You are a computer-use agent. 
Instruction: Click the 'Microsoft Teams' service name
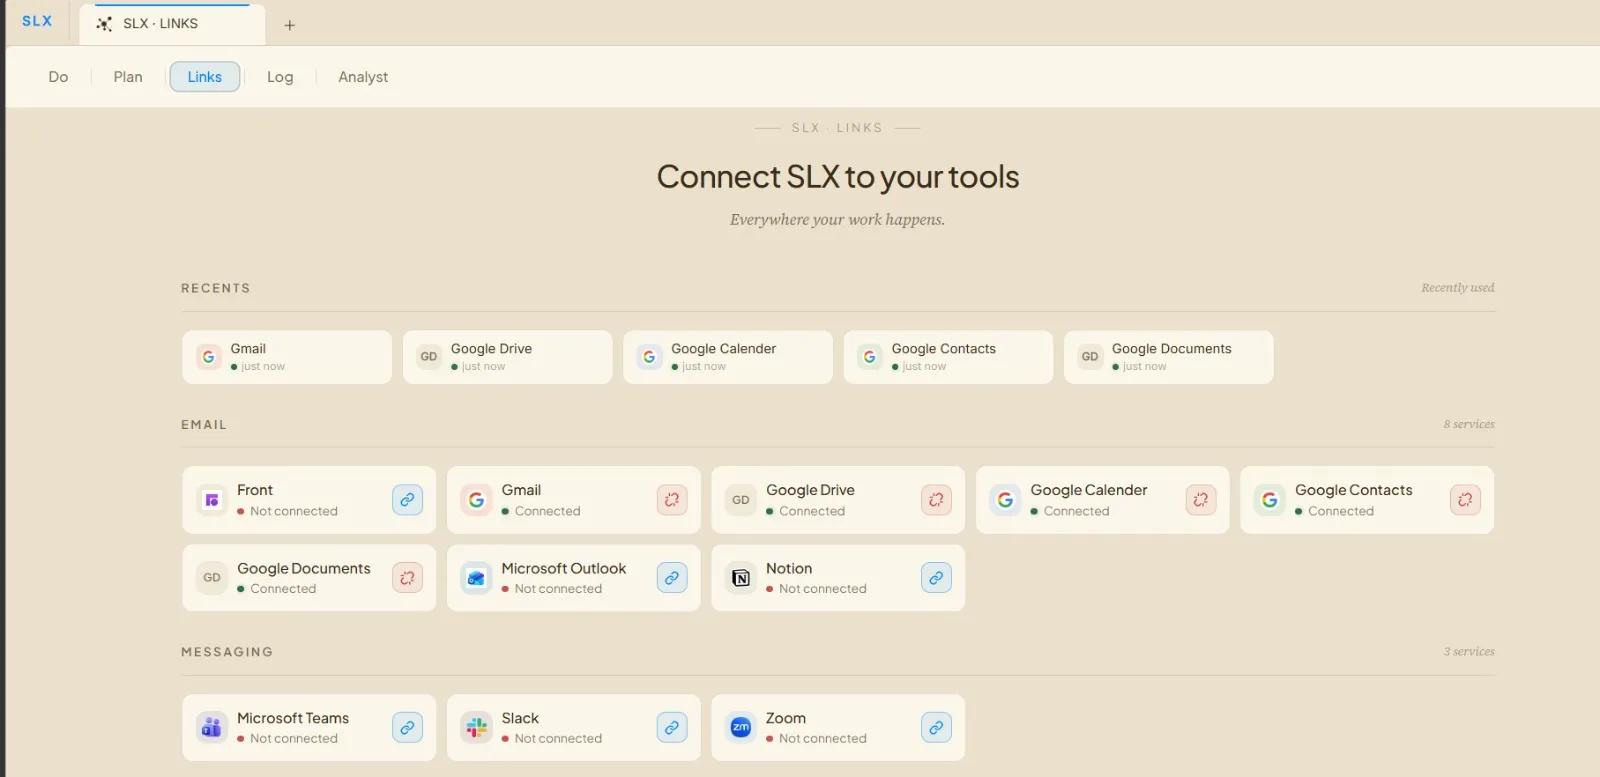[x=293, y=718]
